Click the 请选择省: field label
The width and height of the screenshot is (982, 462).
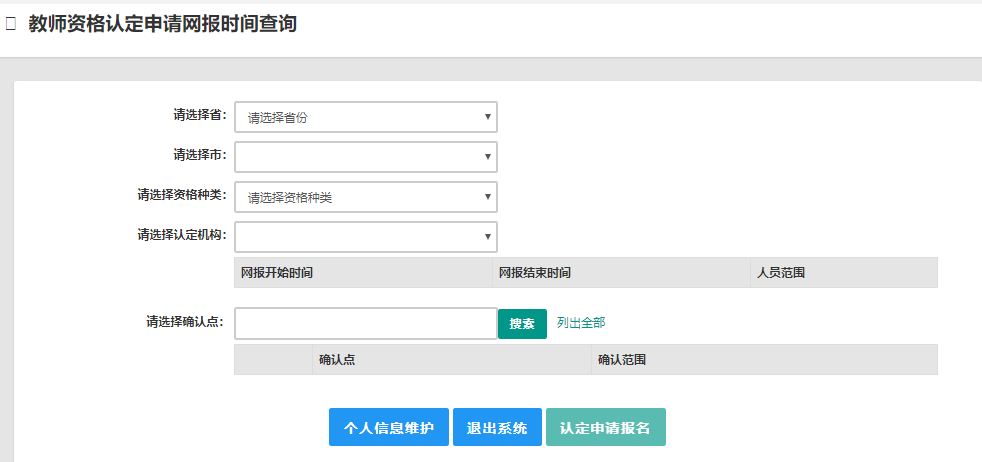(x=200, y=115)
